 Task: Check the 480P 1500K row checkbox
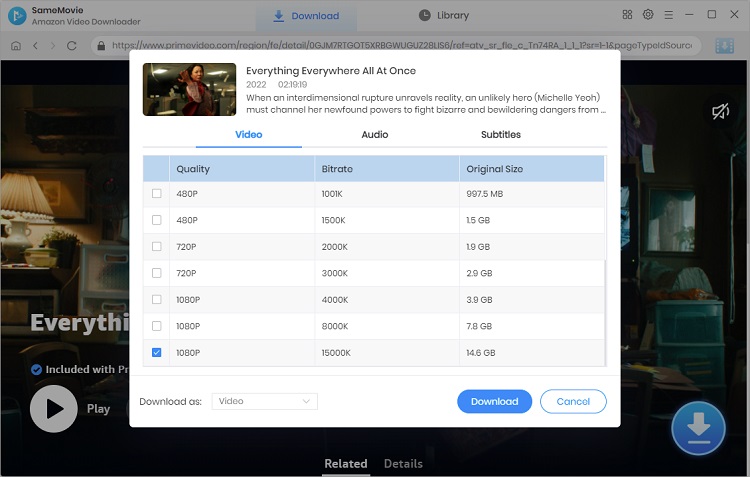(156, 220)
